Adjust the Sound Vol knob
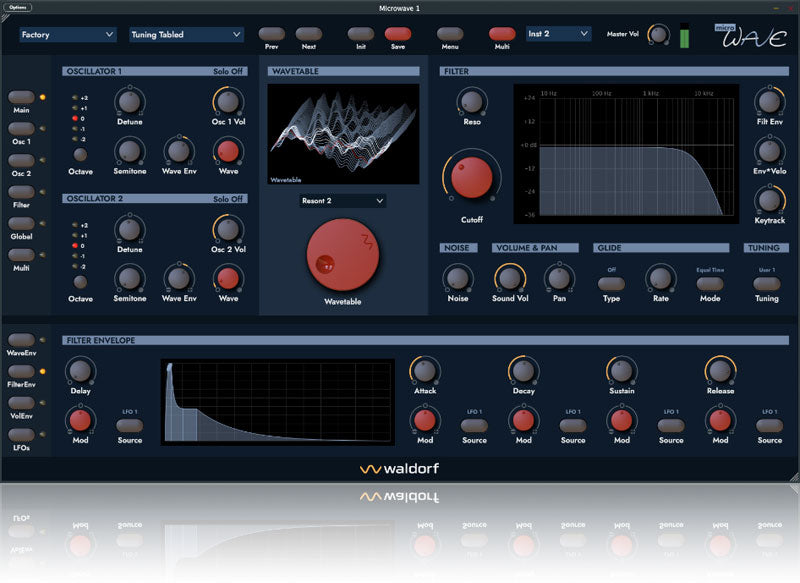800x583 pixels. (510, 278)
